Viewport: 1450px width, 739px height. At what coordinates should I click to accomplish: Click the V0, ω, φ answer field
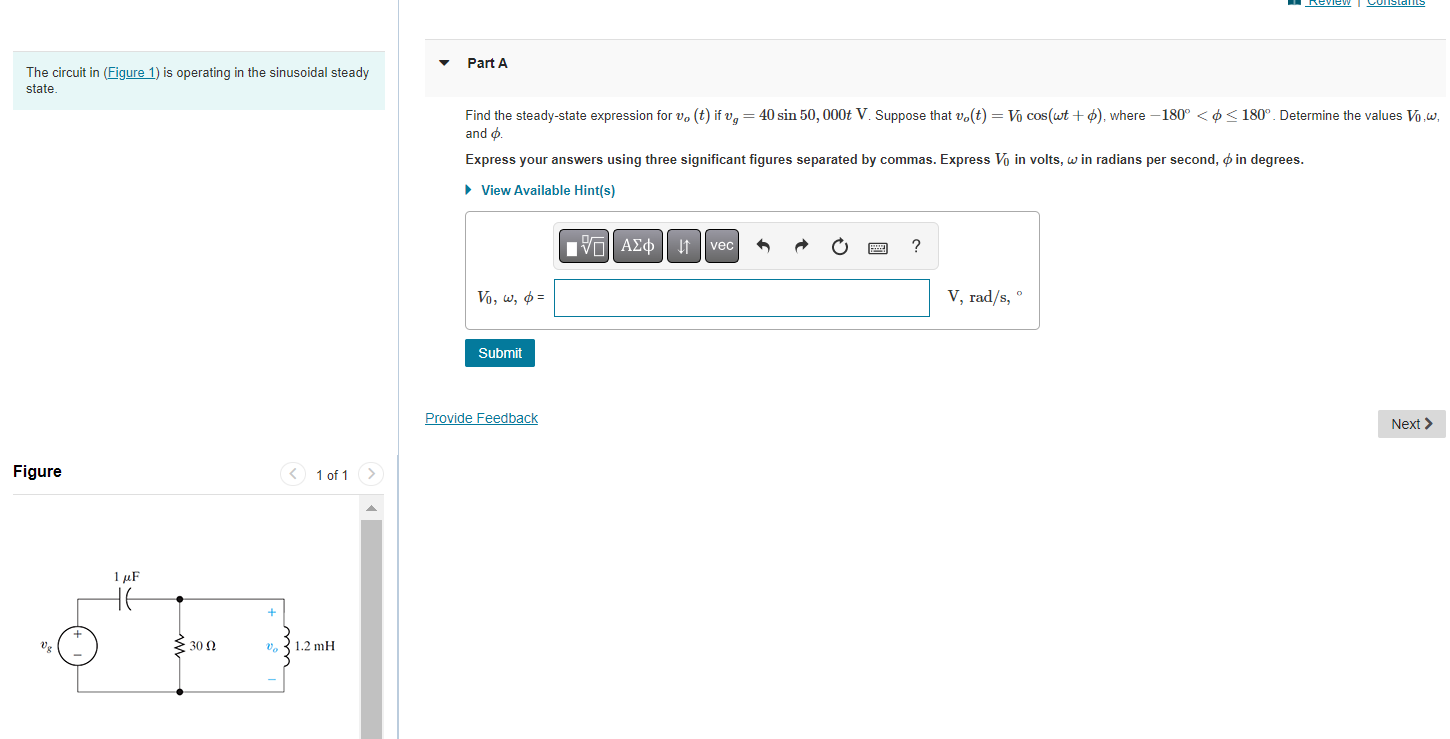(x=742, y=298)
